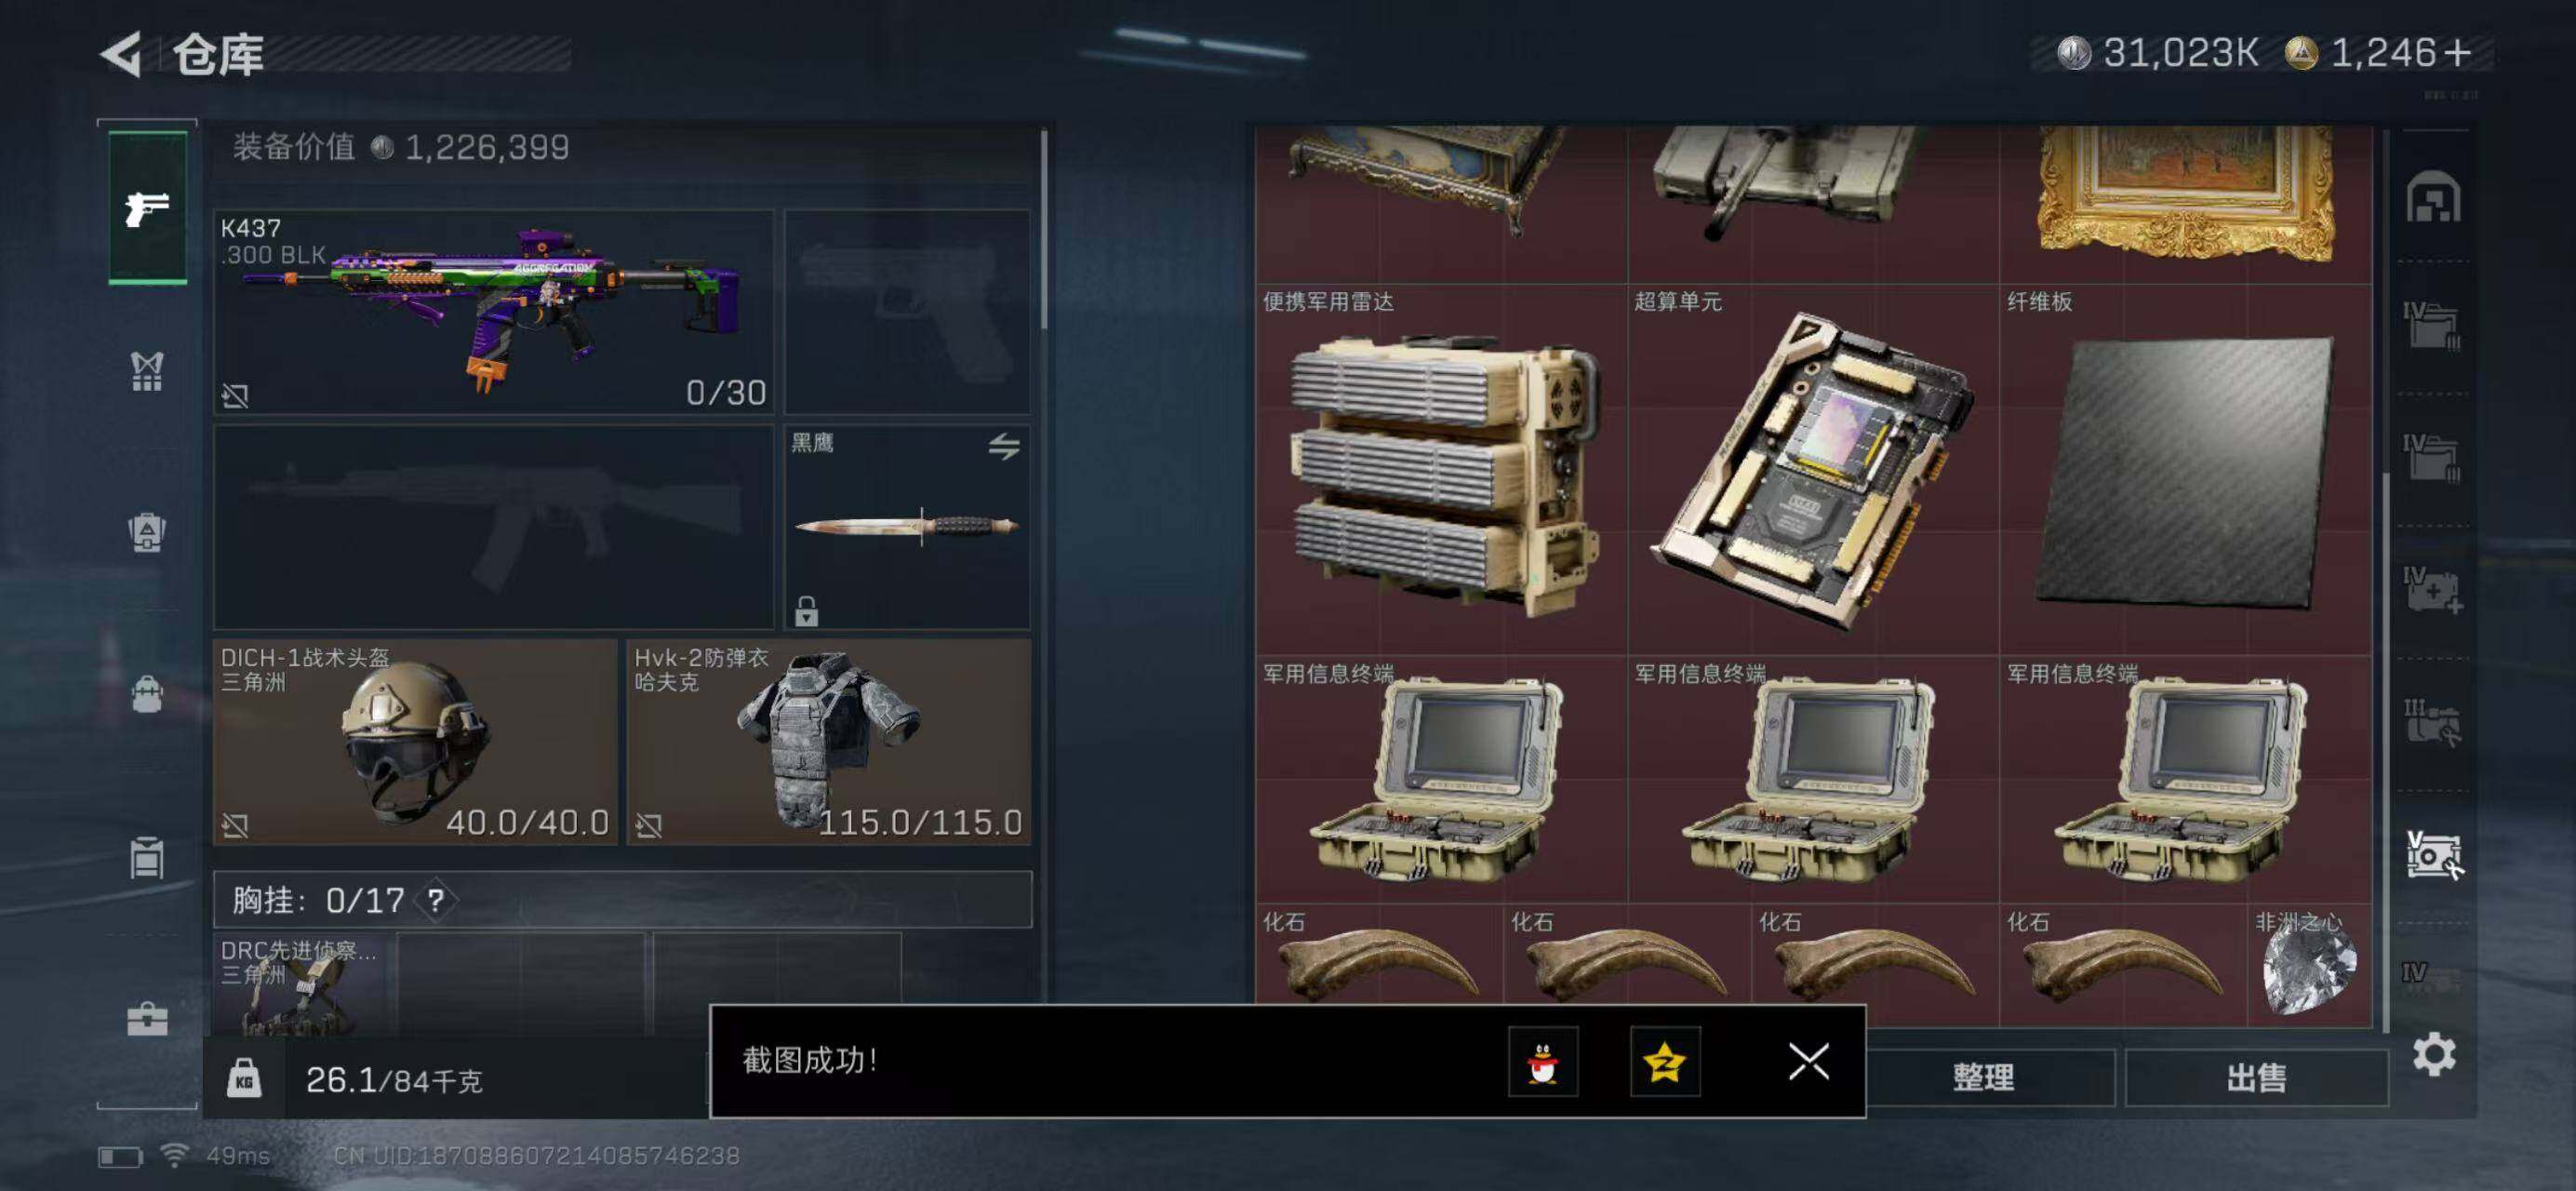Share screenshot via QQ penguin icon
Image resolution: width=2576 pixels, height=1191 pixels.
click(x=1543, y=1061)
